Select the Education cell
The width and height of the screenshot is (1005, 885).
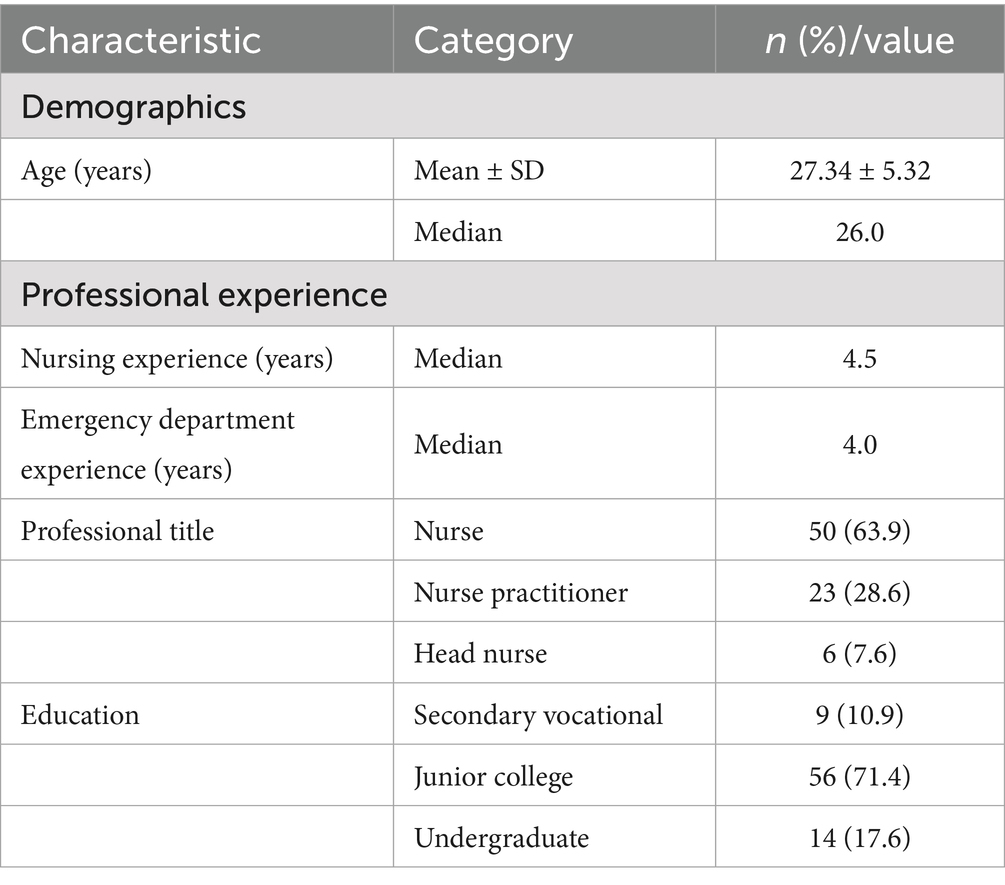80,715
